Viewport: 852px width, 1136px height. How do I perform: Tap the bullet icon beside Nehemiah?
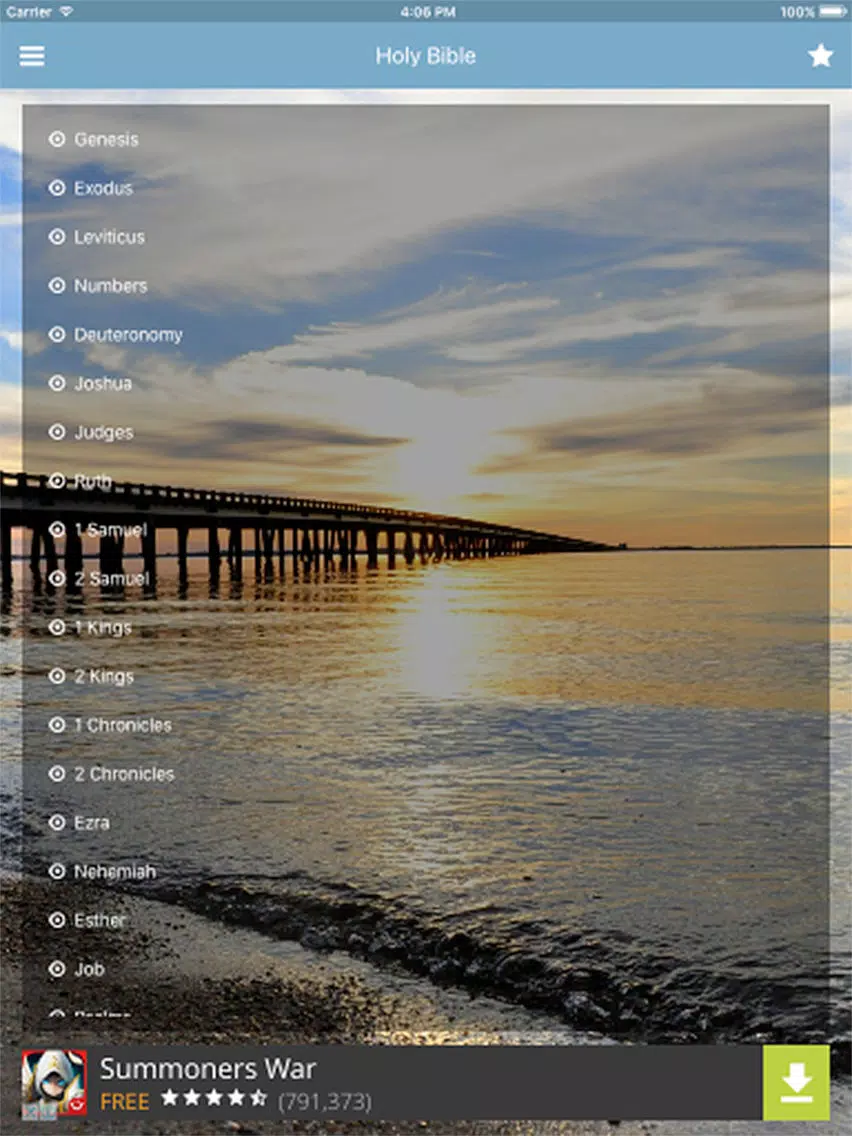[x=57, y=871]
